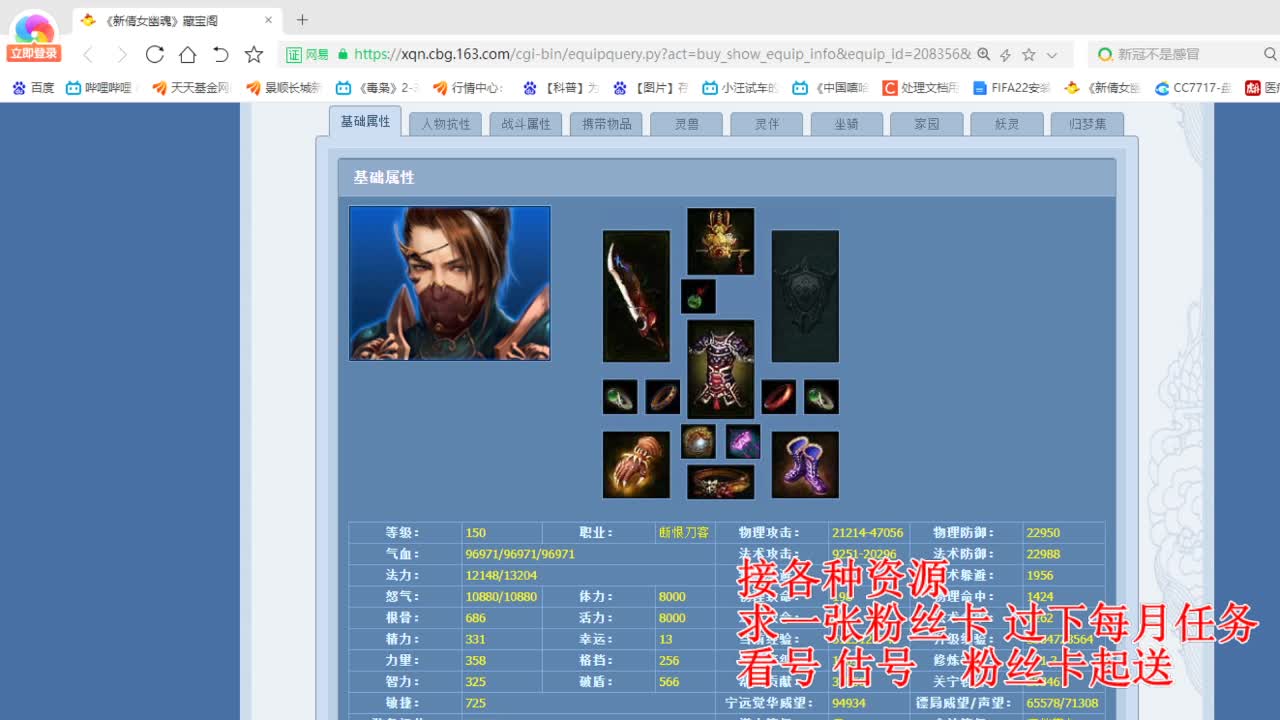Screen dimensions: 1280x720
Task: Click the favorites star inside address bar
Action: point(1029,55)
